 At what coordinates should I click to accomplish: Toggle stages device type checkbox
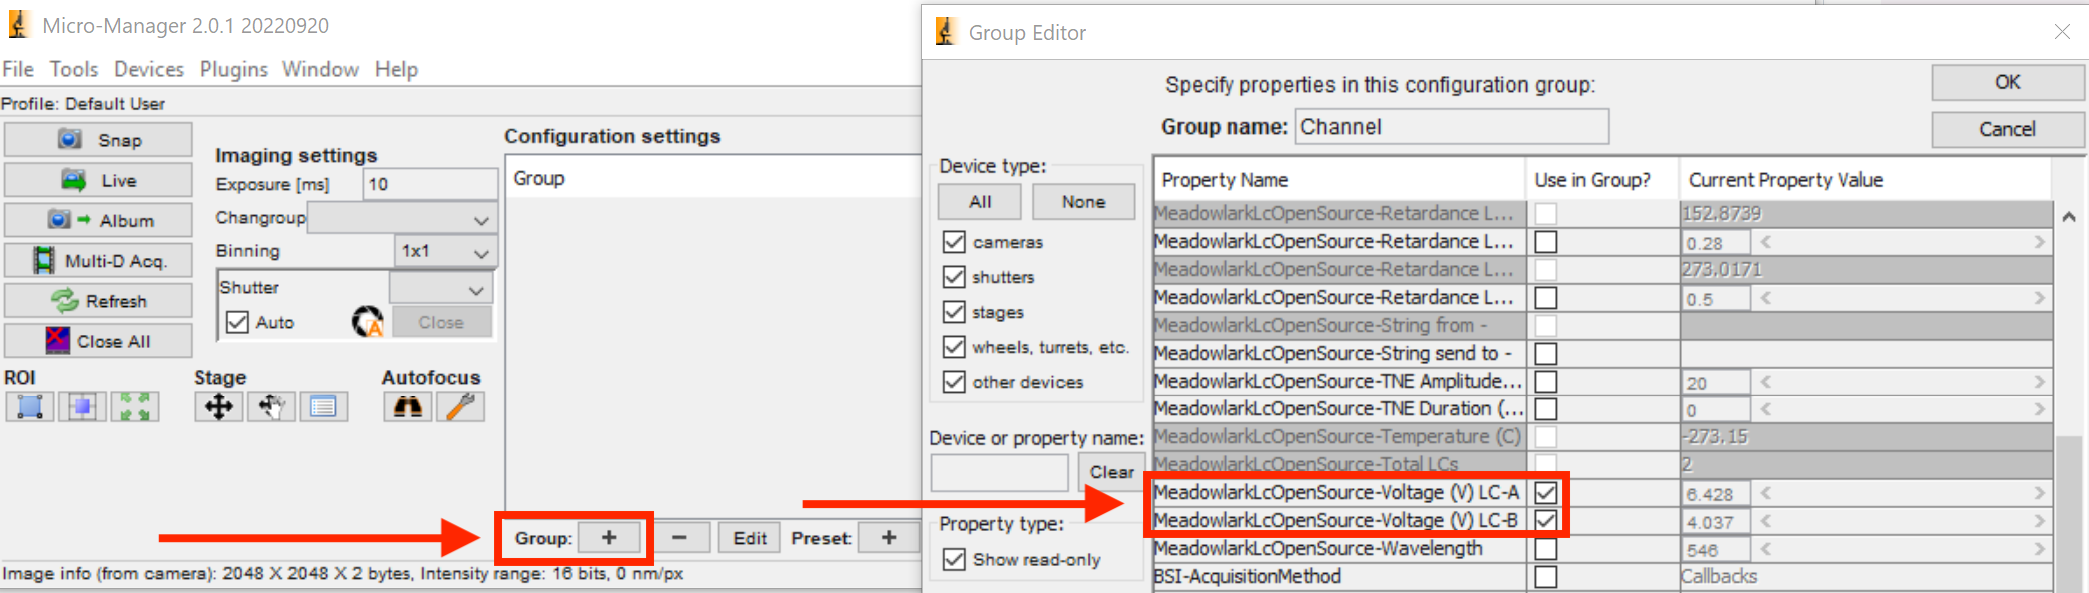pos(954,312)
